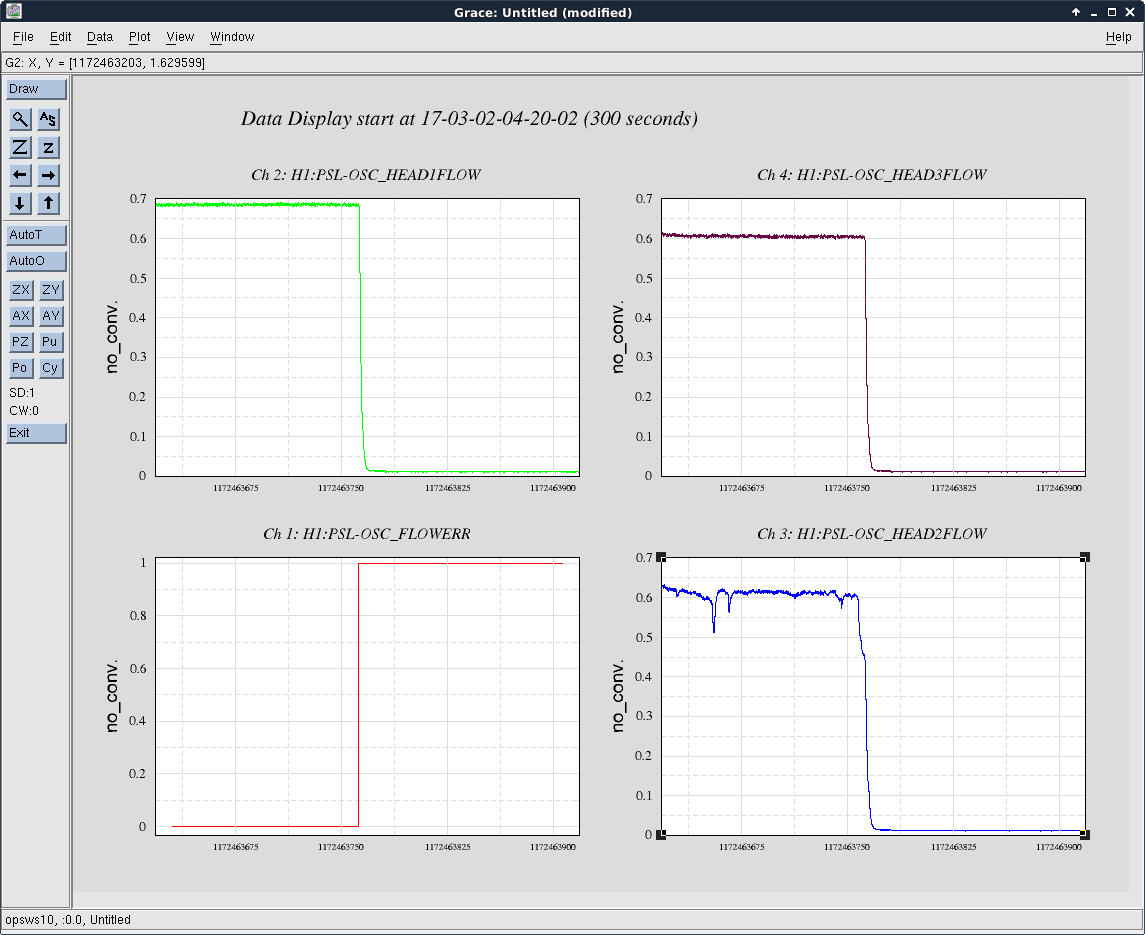This screenshot has height=935, width=1145.
Task: Click the Draw button
Action: click(36, 89)
